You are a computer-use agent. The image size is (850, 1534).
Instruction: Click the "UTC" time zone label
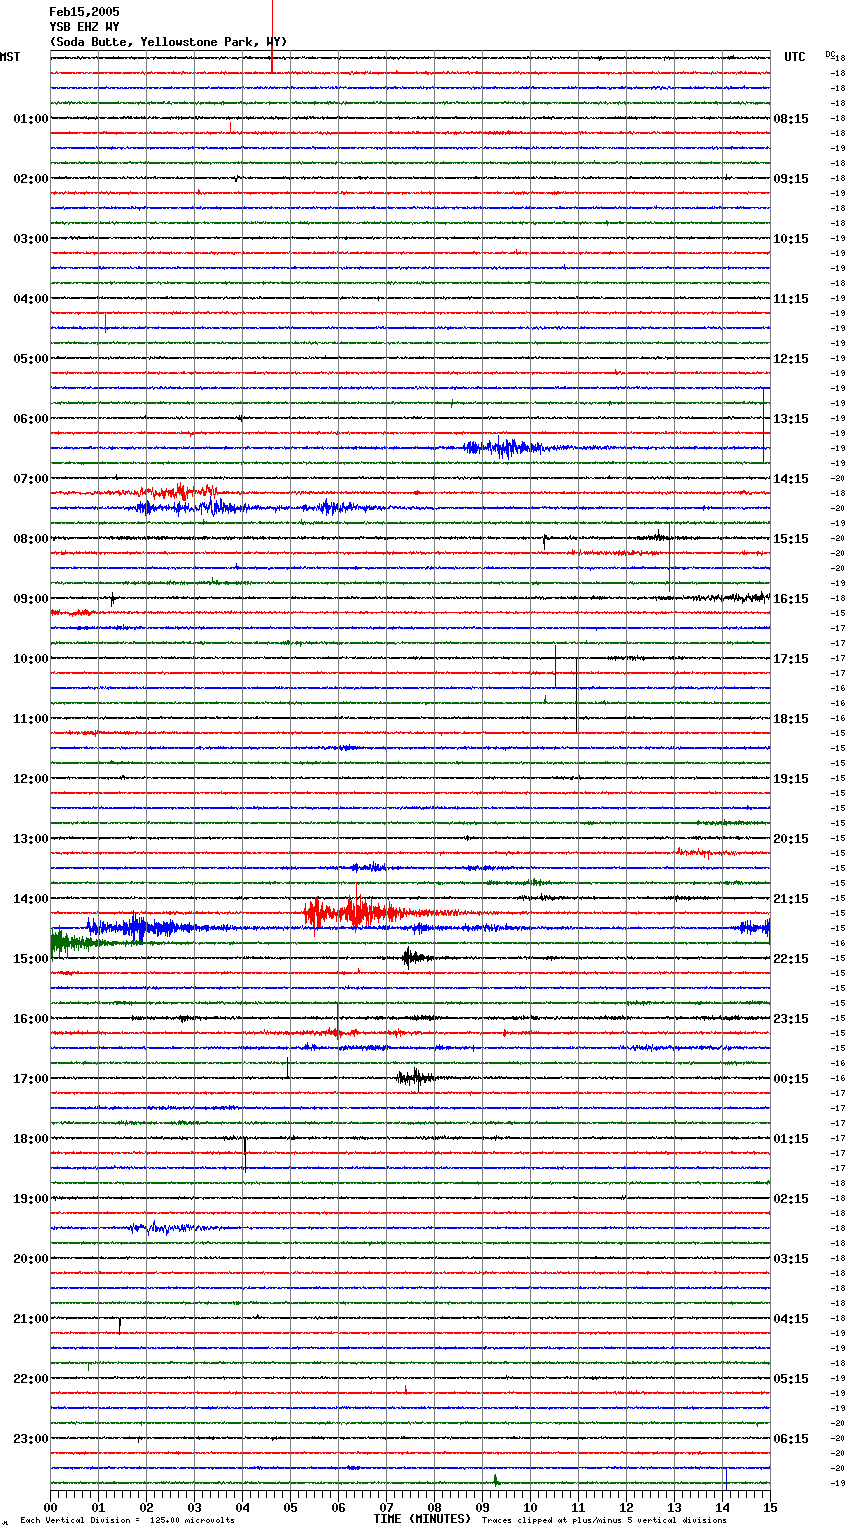coord(795,57)
